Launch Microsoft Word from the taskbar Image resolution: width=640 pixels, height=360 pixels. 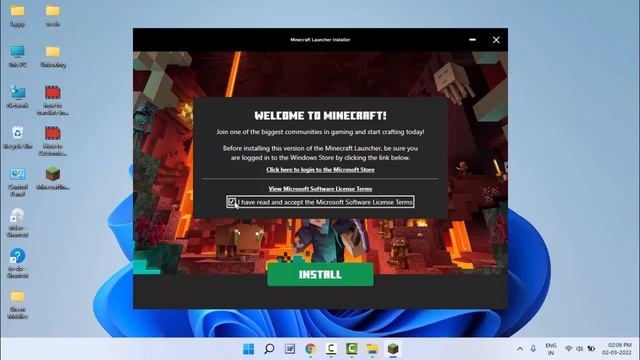coord(290,349)
